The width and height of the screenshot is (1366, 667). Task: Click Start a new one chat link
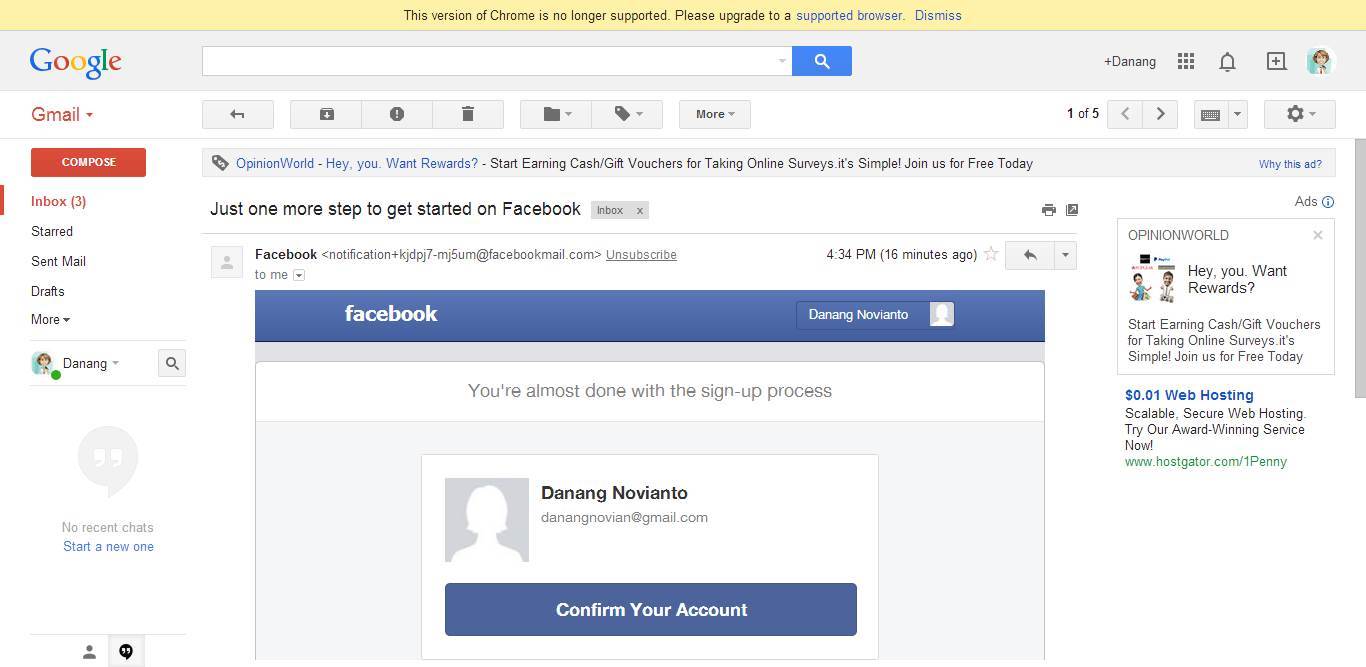tap(108, 547)
